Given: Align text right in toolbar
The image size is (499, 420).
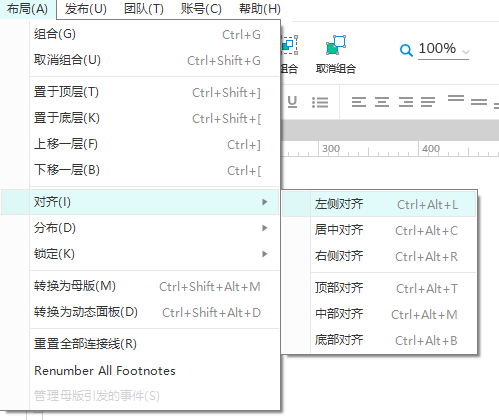Looking at the screenshot, I should pos(406,102).
